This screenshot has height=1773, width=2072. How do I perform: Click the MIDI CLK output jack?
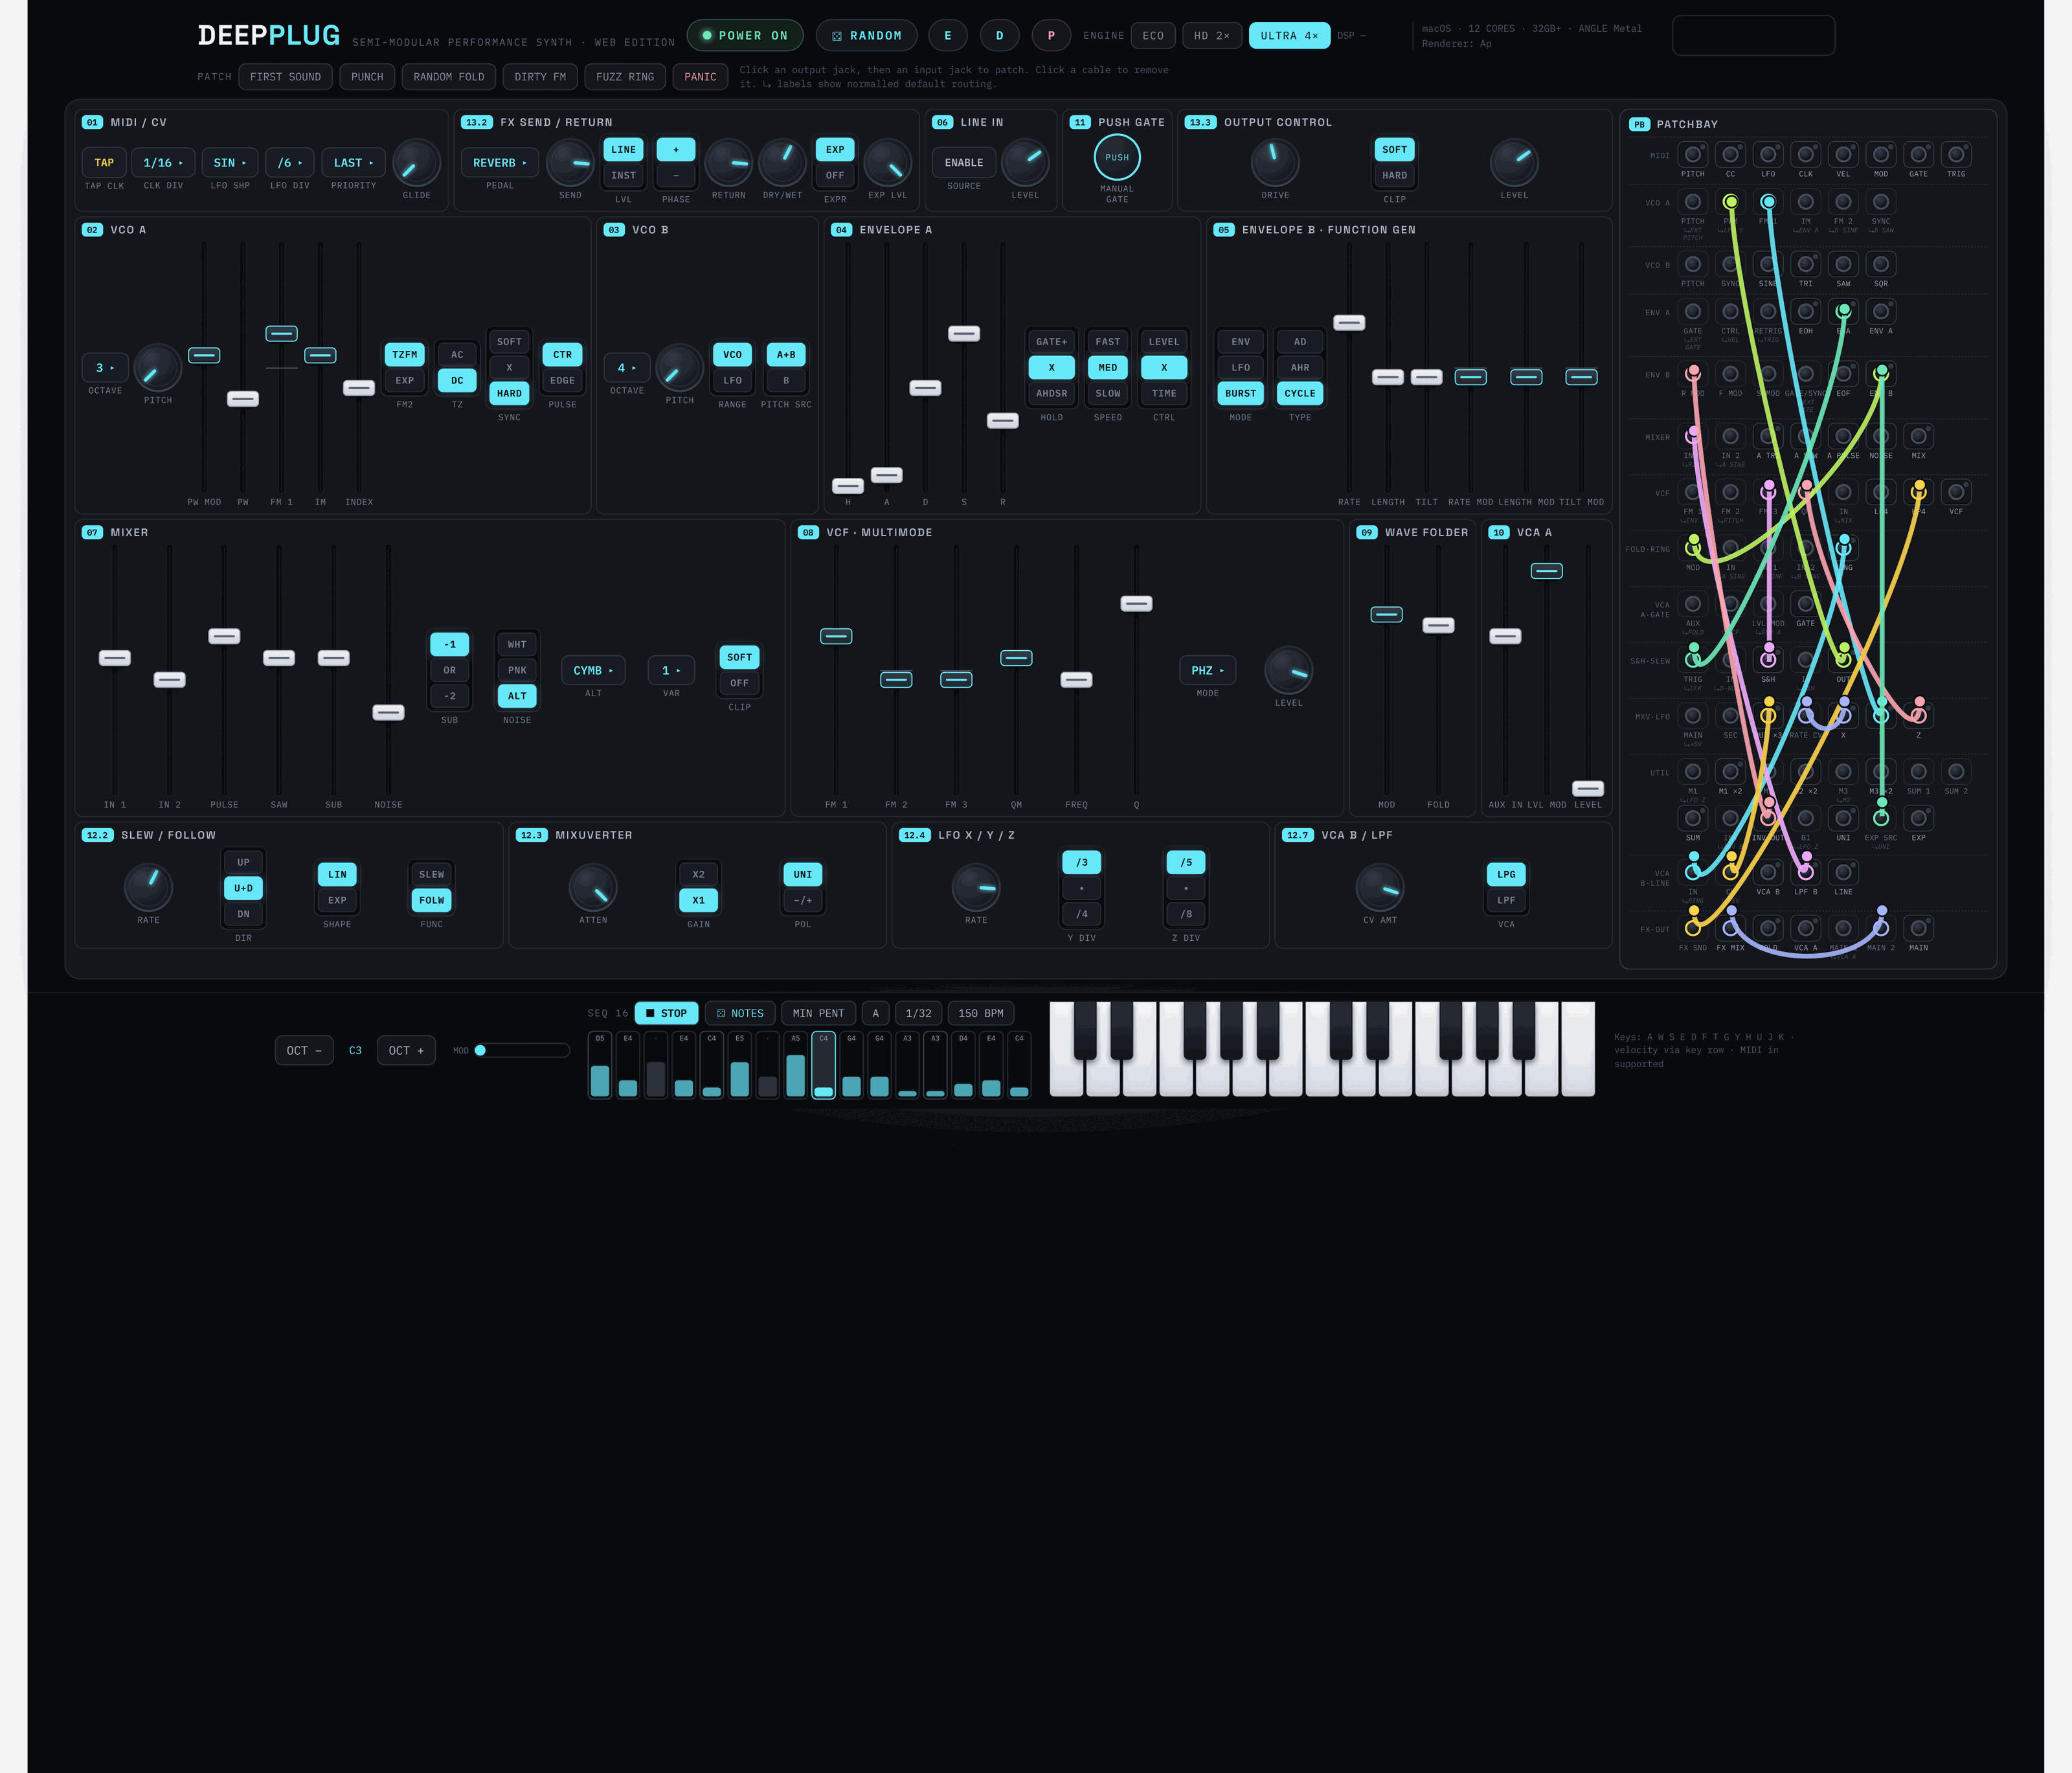[1805, 155]
